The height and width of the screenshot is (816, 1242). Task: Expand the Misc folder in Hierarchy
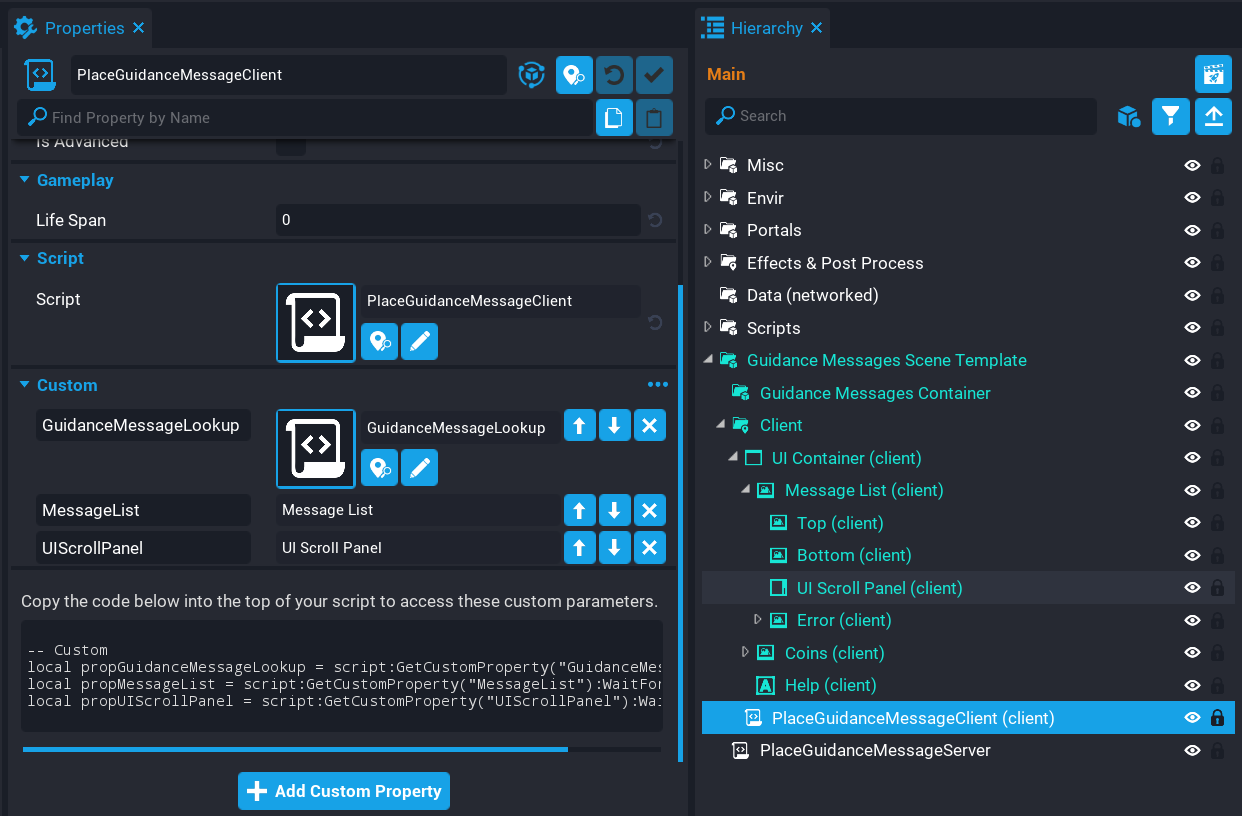pos(708,165)
